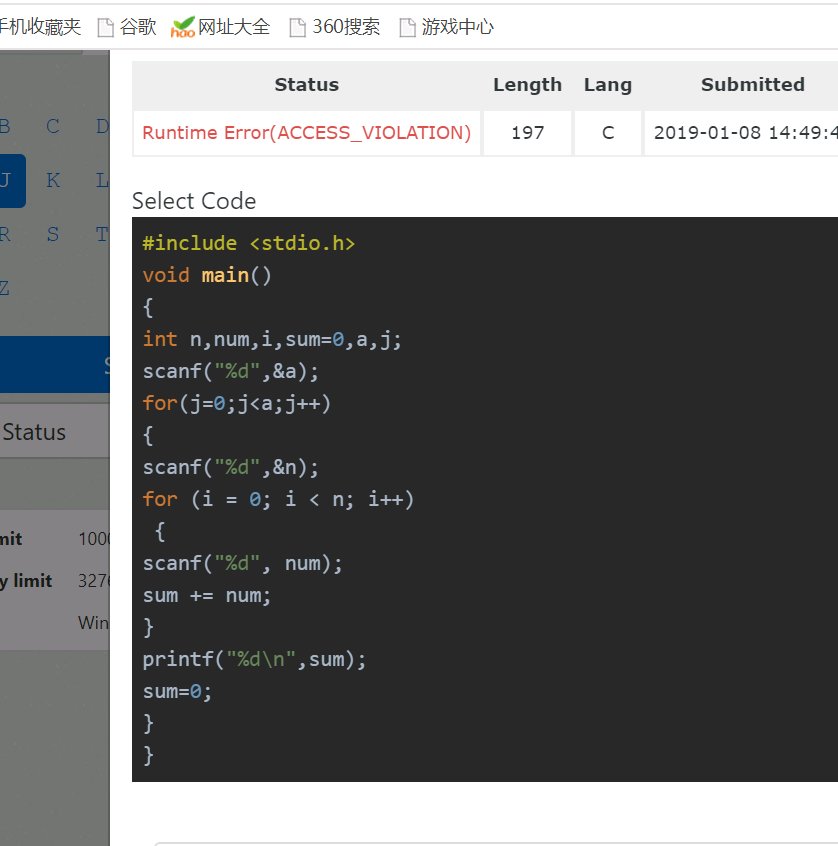
Task: Click the Lang column header
Action: (x=608, y=85)
